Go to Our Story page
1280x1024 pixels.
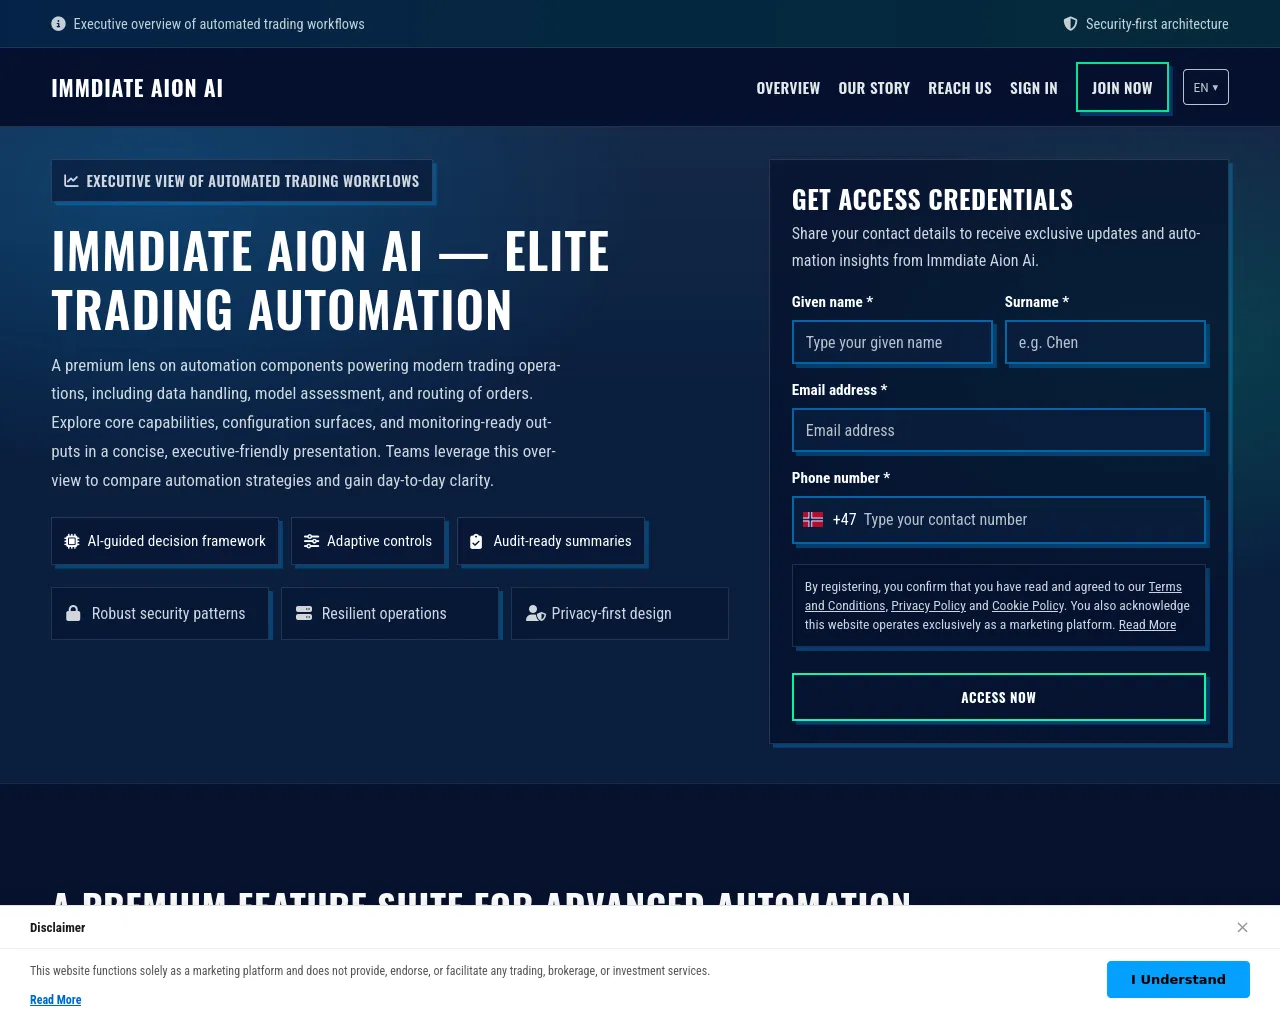point(874,88)
